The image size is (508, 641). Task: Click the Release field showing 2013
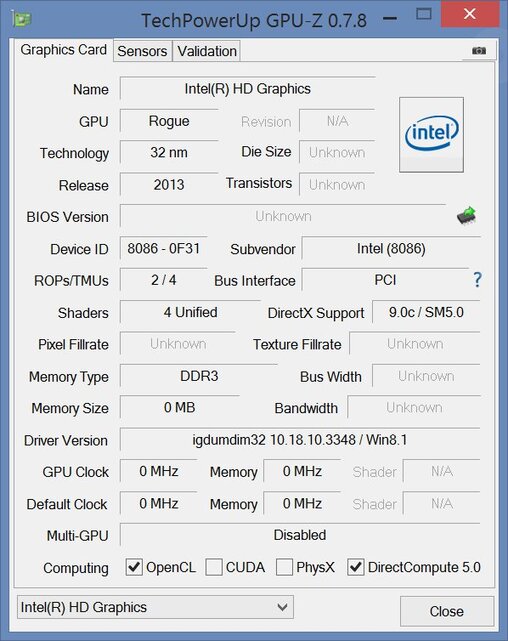pyautogui.click(x=169, y=185)
